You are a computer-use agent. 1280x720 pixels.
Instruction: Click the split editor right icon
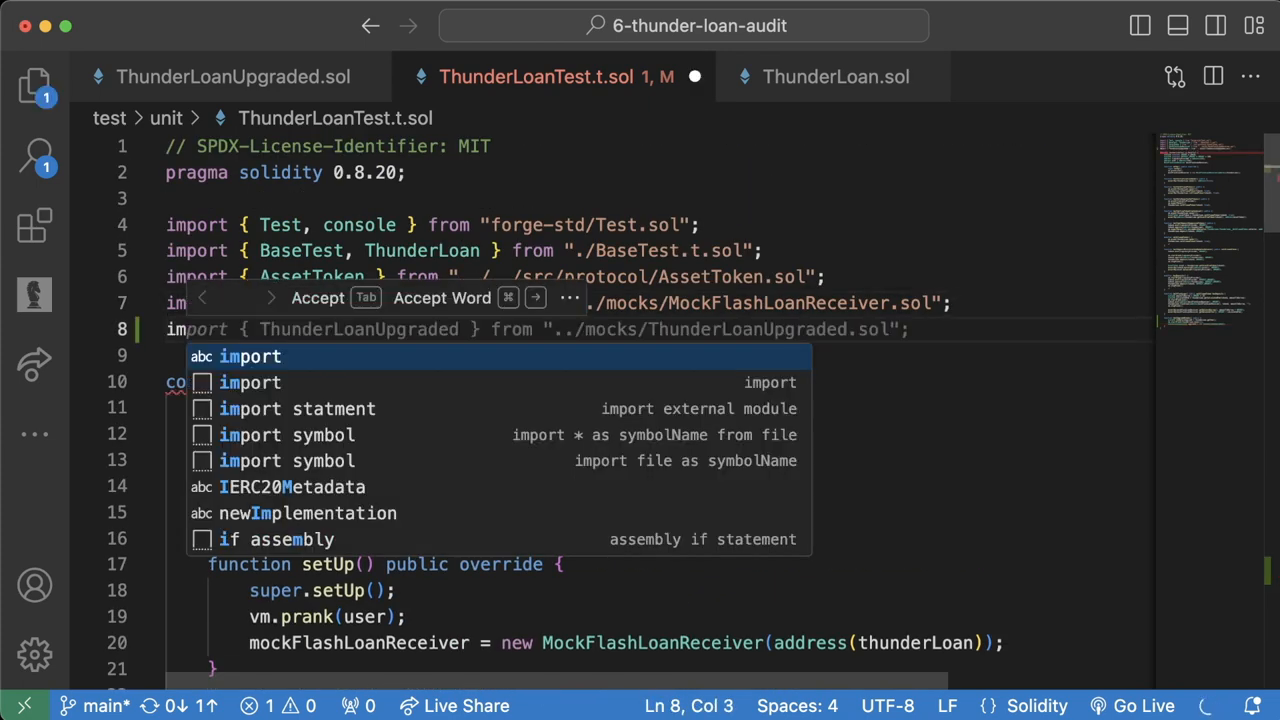1213,77
